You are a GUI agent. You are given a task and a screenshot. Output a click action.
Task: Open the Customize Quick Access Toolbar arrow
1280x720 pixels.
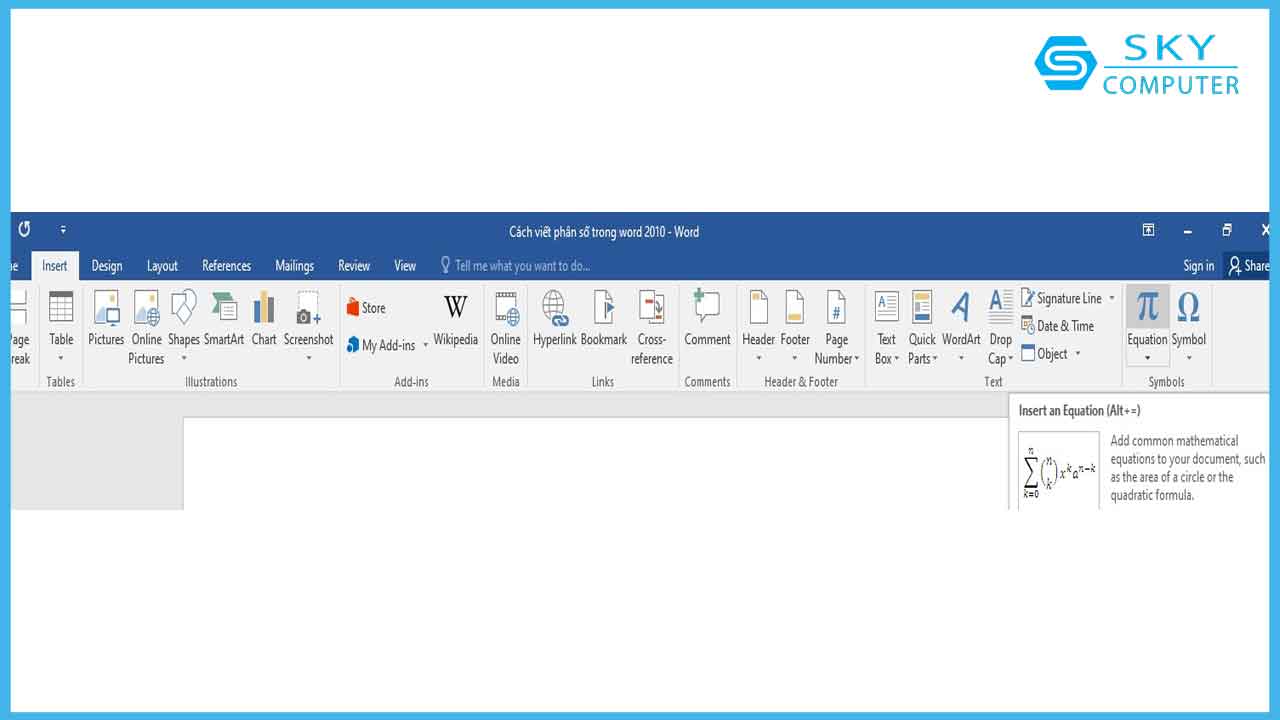pyautogui.click(x=63, y=230)
